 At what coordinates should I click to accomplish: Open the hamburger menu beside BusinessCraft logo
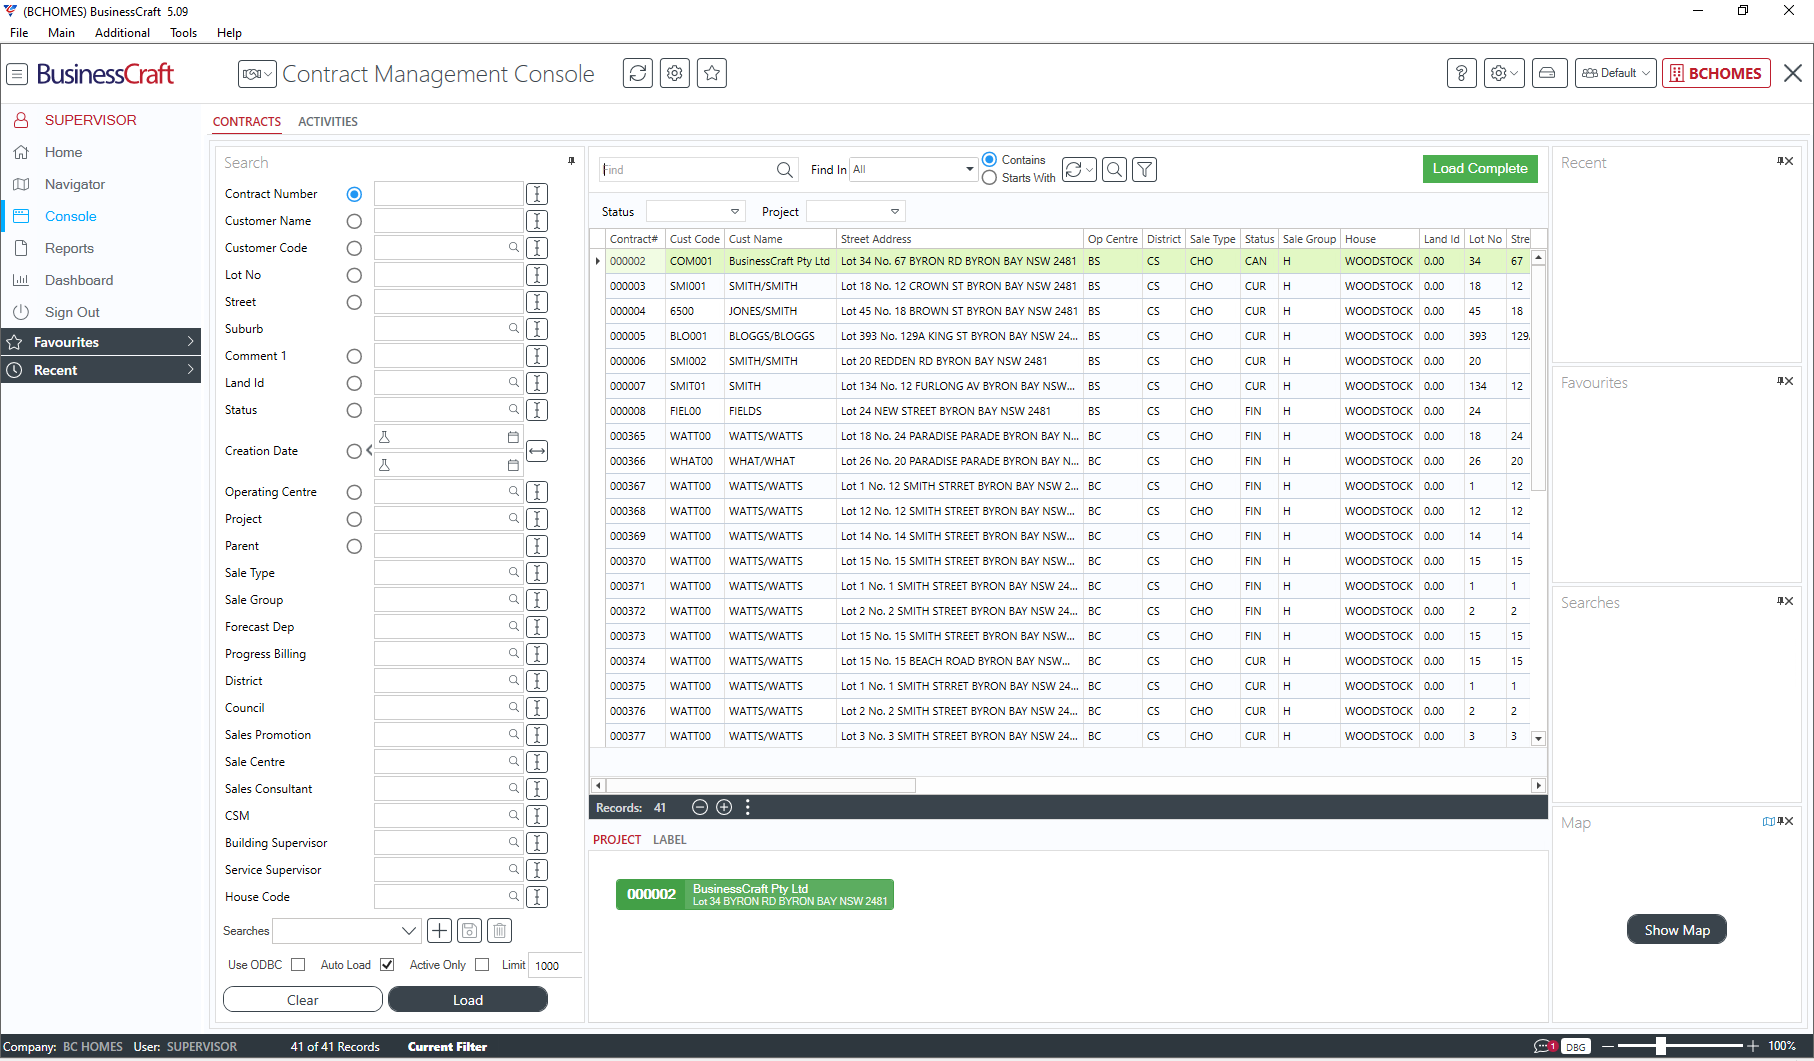pyautogui.click(x=17, y=74)
